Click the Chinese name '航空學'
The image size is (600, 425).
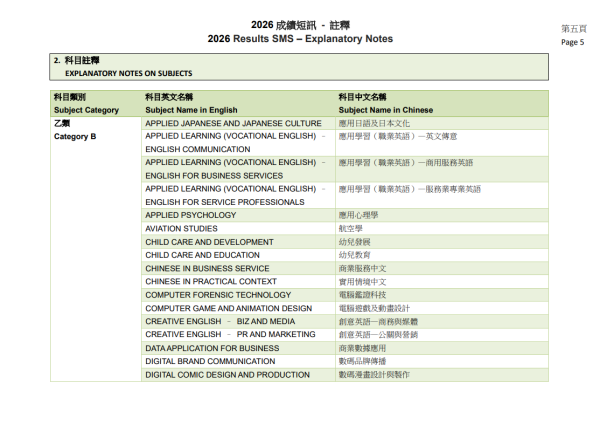click(x=351, y=229)
